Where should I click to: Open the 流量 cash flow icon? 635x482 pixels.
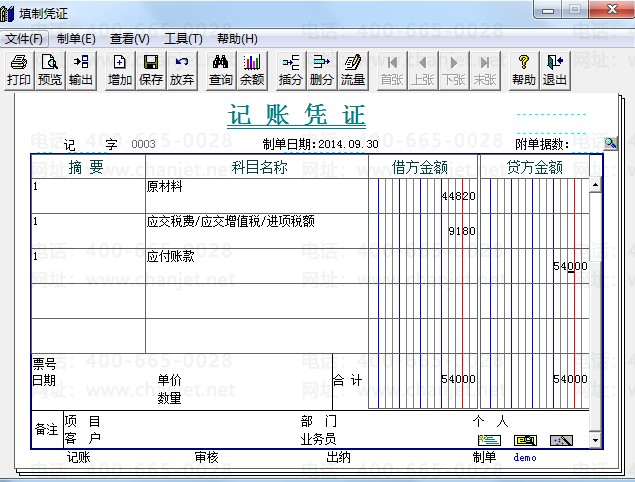tap(353, 70)
